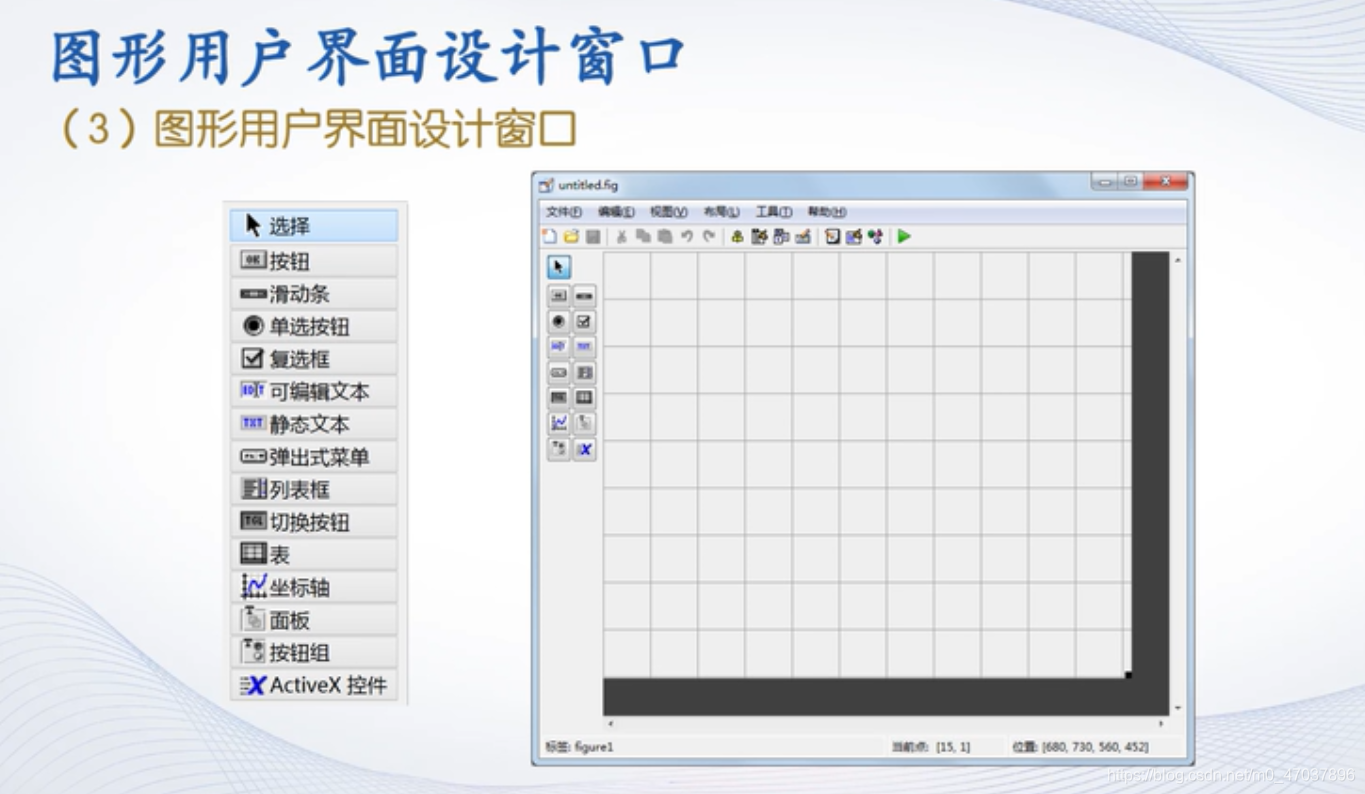Pick the slider icon in untitled.fig palette
Viewport: 1365px width, 794px height.
click(584, 295)
